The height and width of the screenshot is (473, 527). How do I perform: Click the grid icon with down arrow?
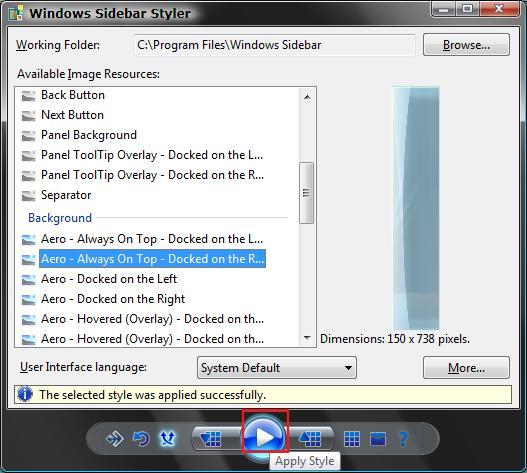point(210,438)
